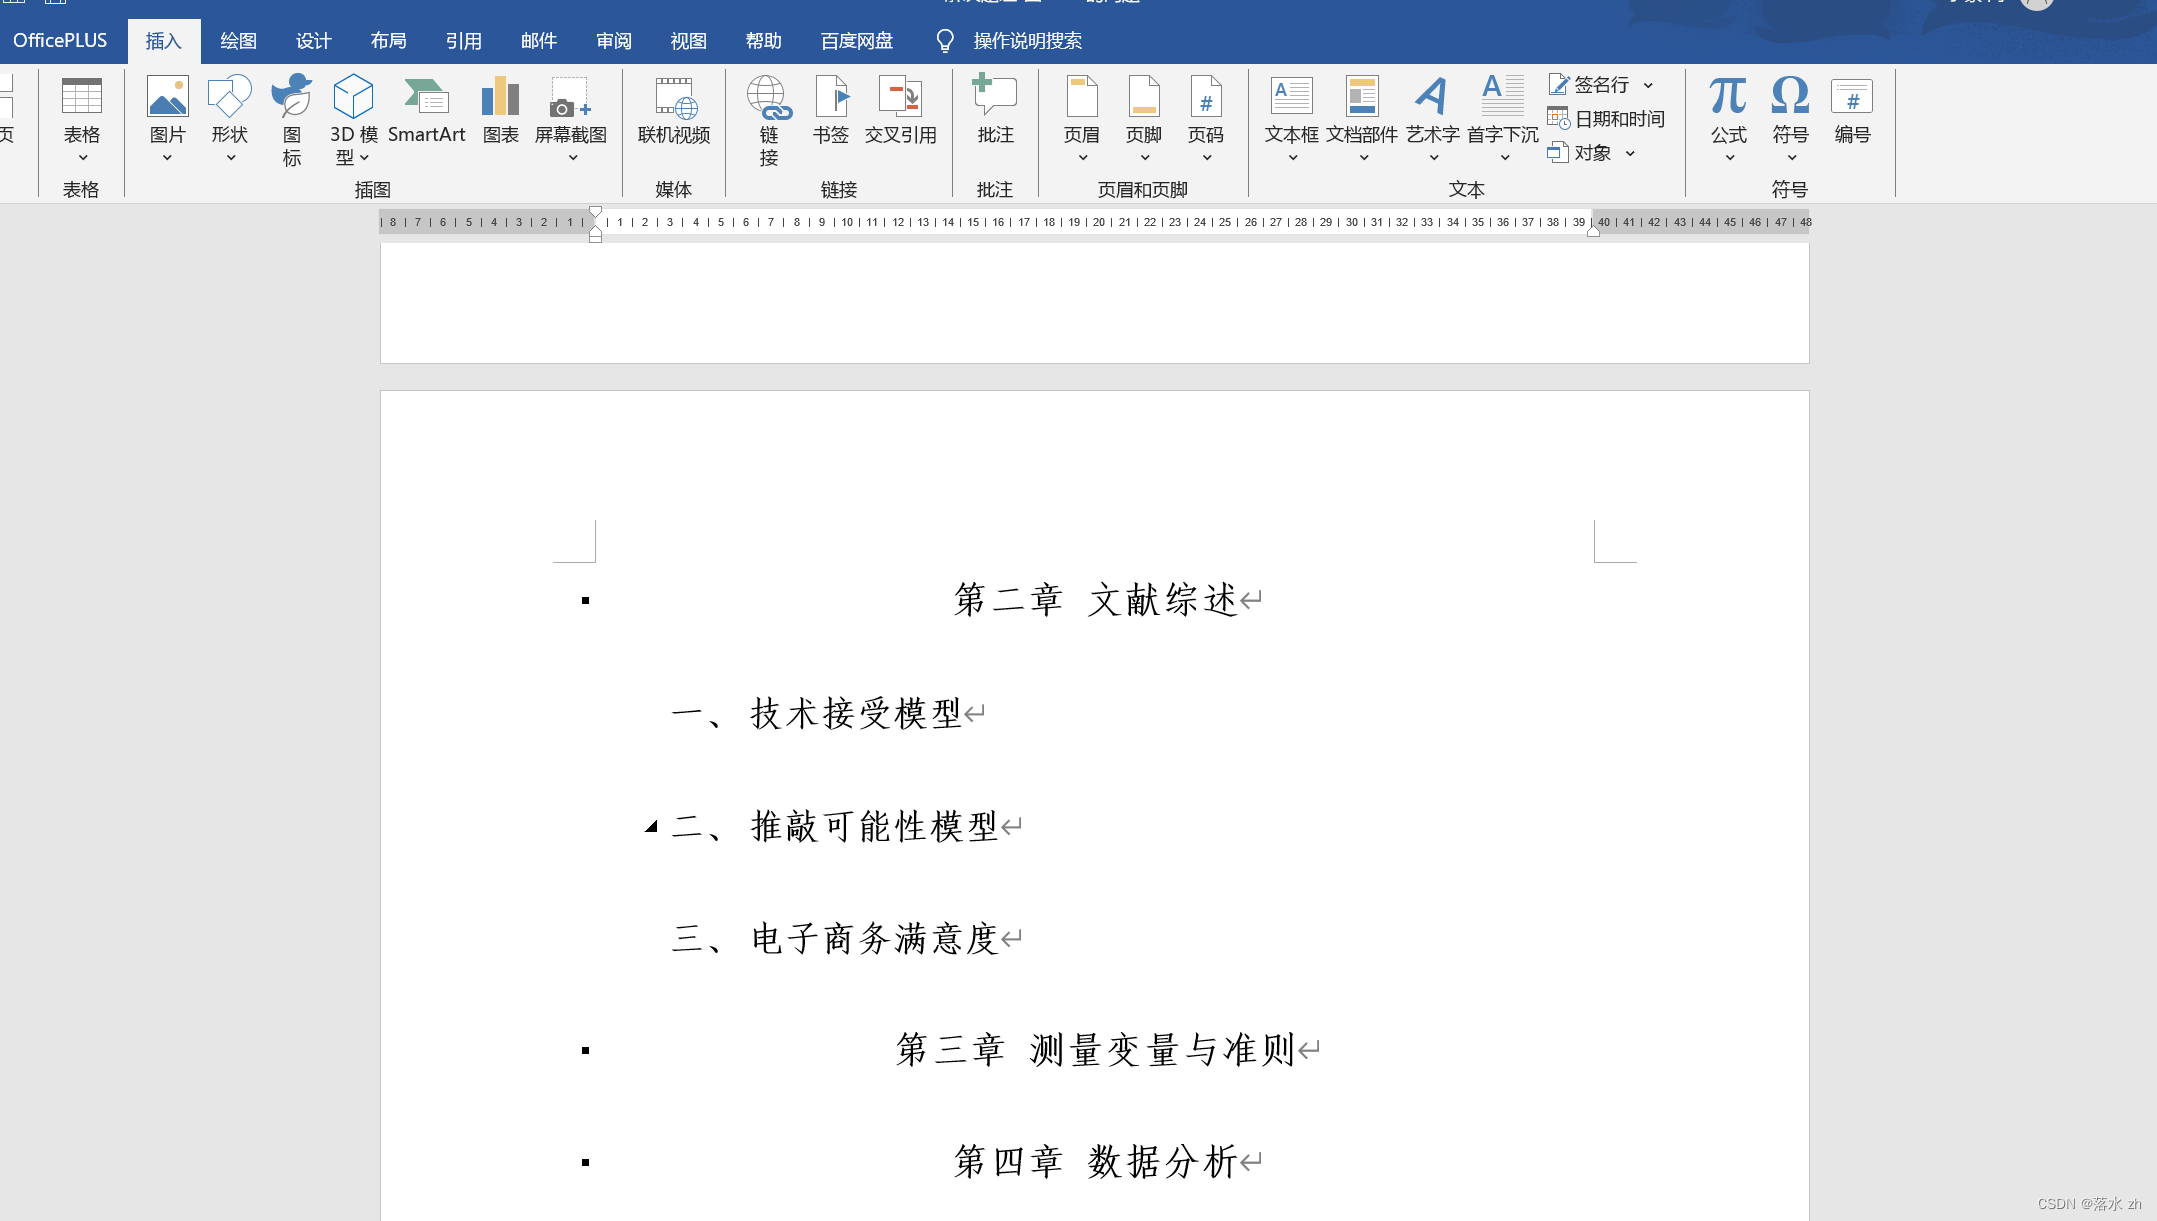Insert a table with the 表格 icon

point(82,97)
